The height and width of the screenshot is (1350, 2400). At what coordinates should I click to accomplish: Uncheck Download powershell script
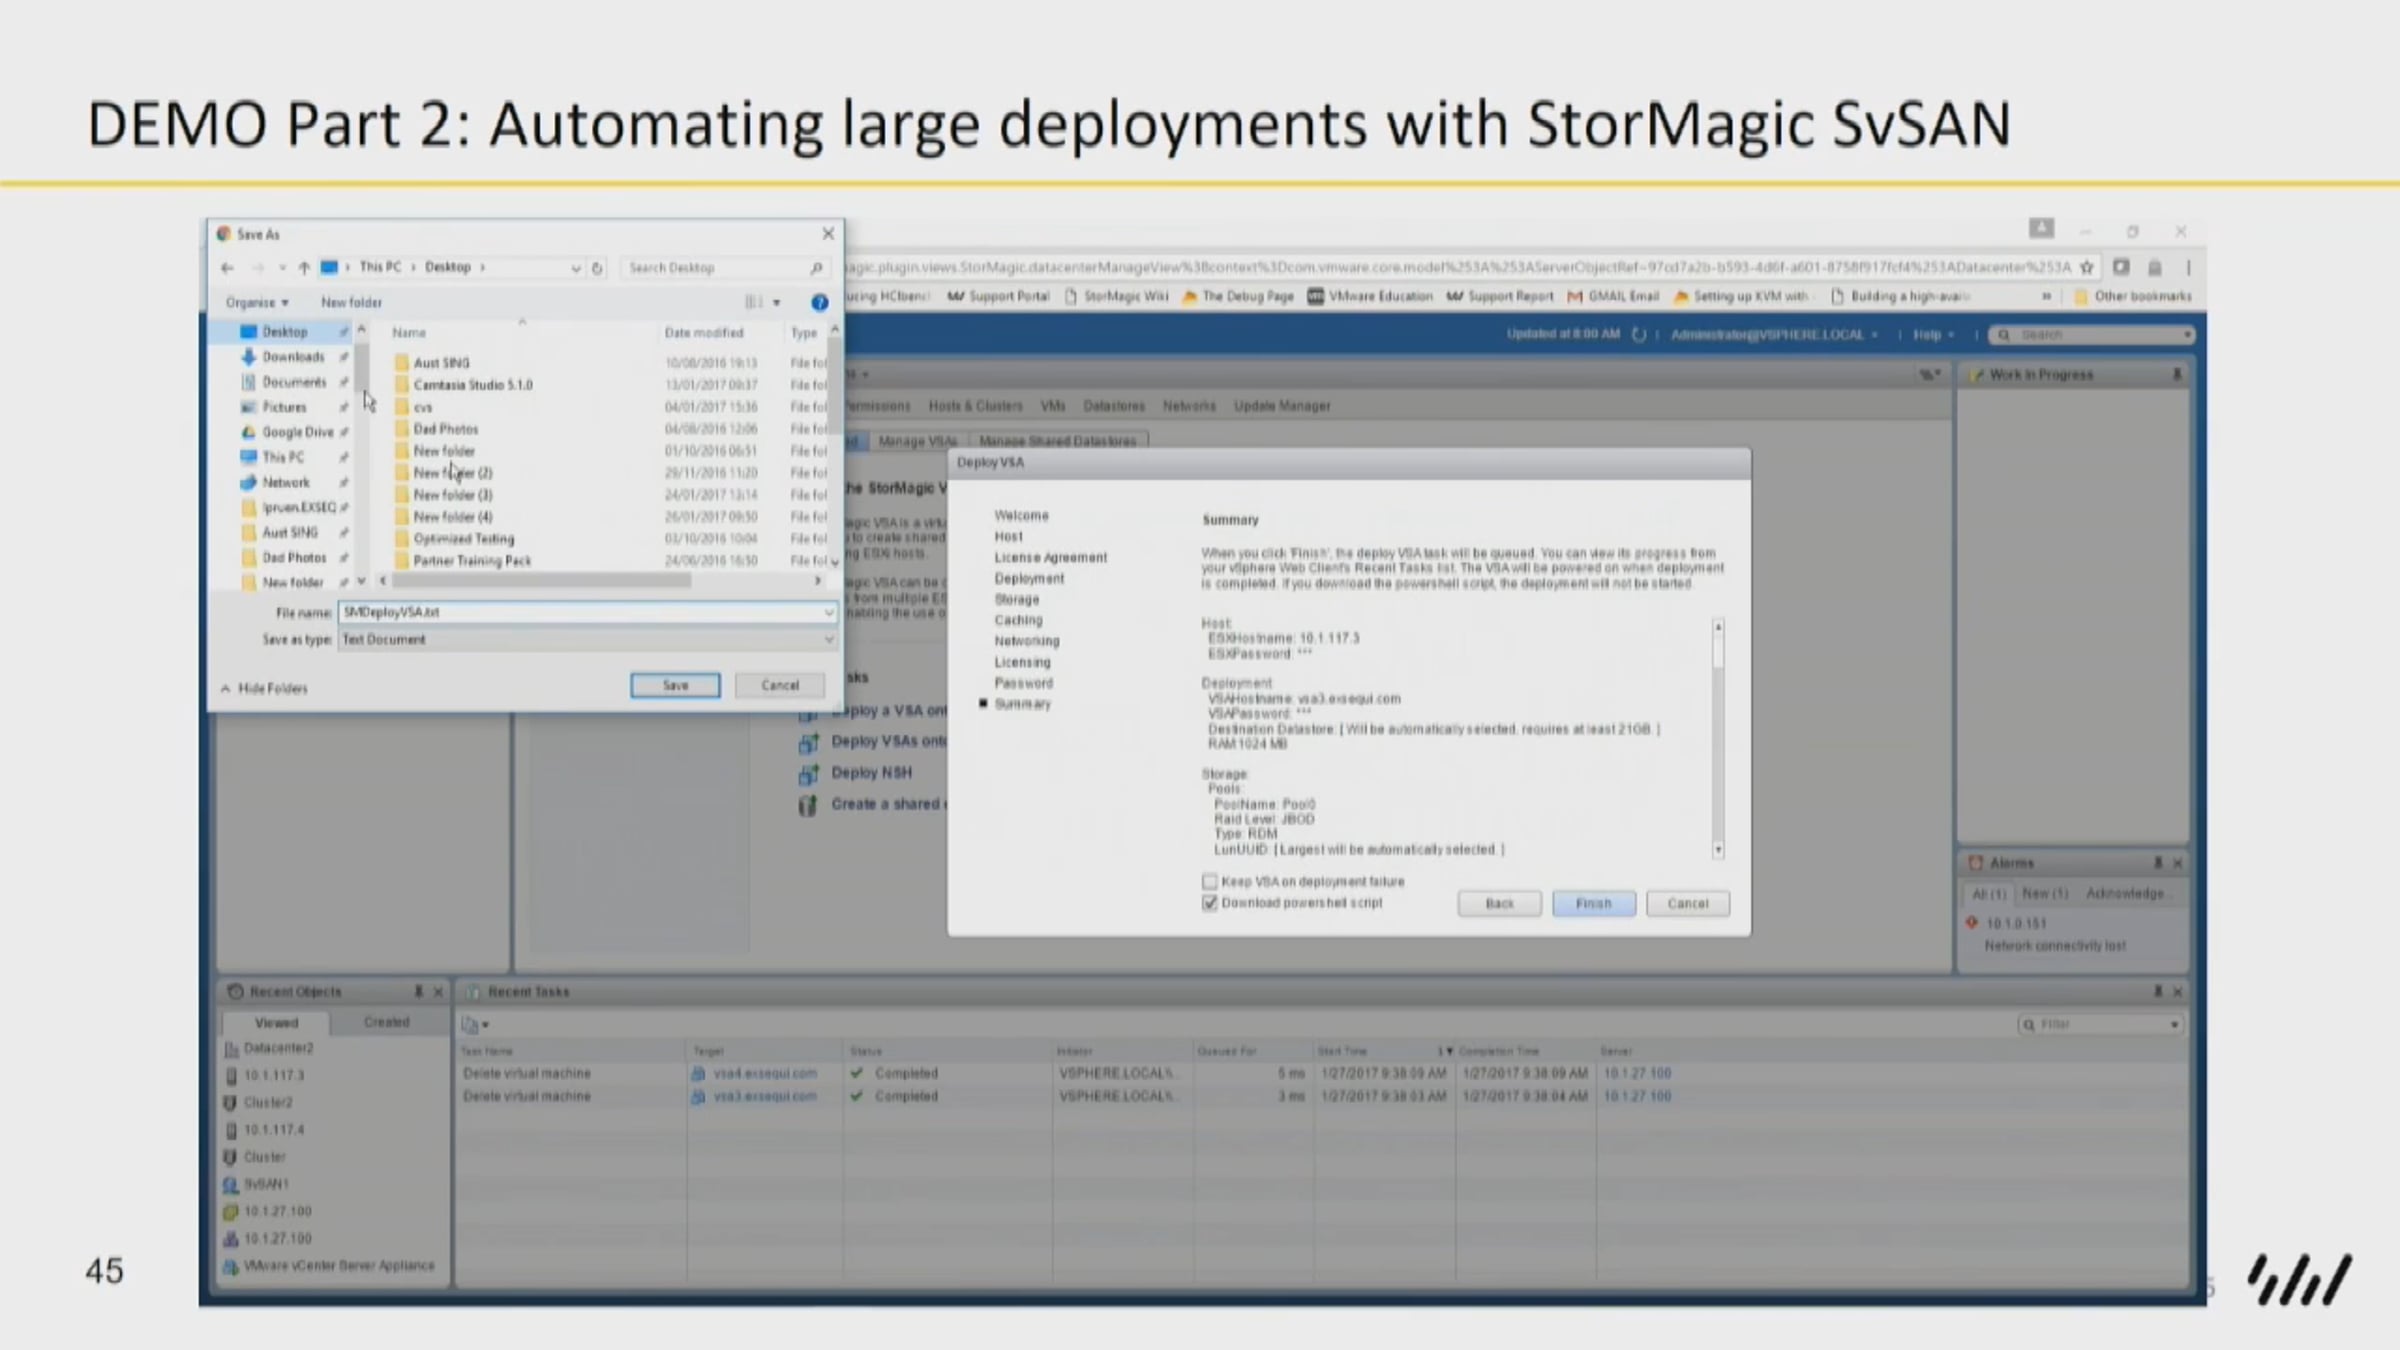[1210, 903]
